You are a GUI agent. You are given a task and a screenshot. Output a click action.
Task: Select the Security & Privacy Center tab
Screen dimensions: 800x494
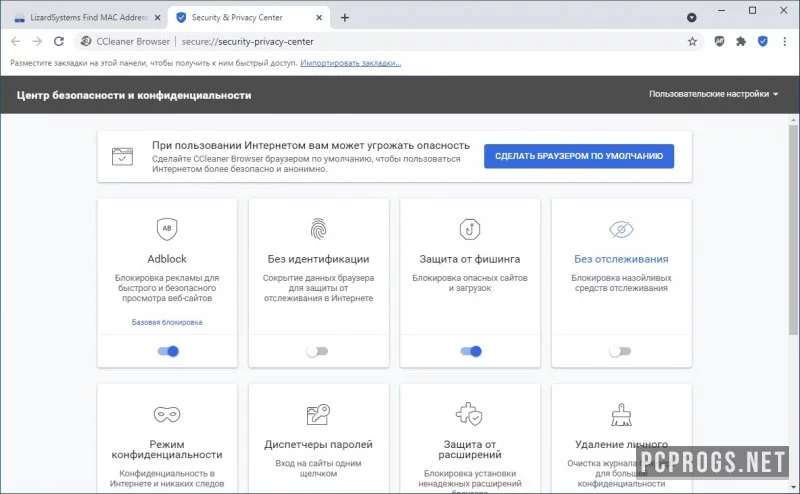pyautogui.click(x=248, y=17)
